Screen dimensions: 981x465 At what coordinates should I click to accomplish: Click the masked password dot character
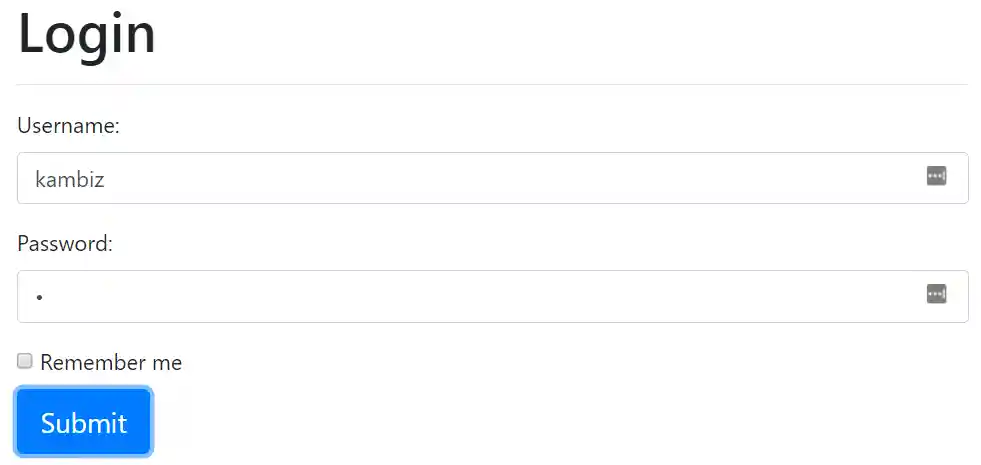pyautogui.click(x=40, y=297)
